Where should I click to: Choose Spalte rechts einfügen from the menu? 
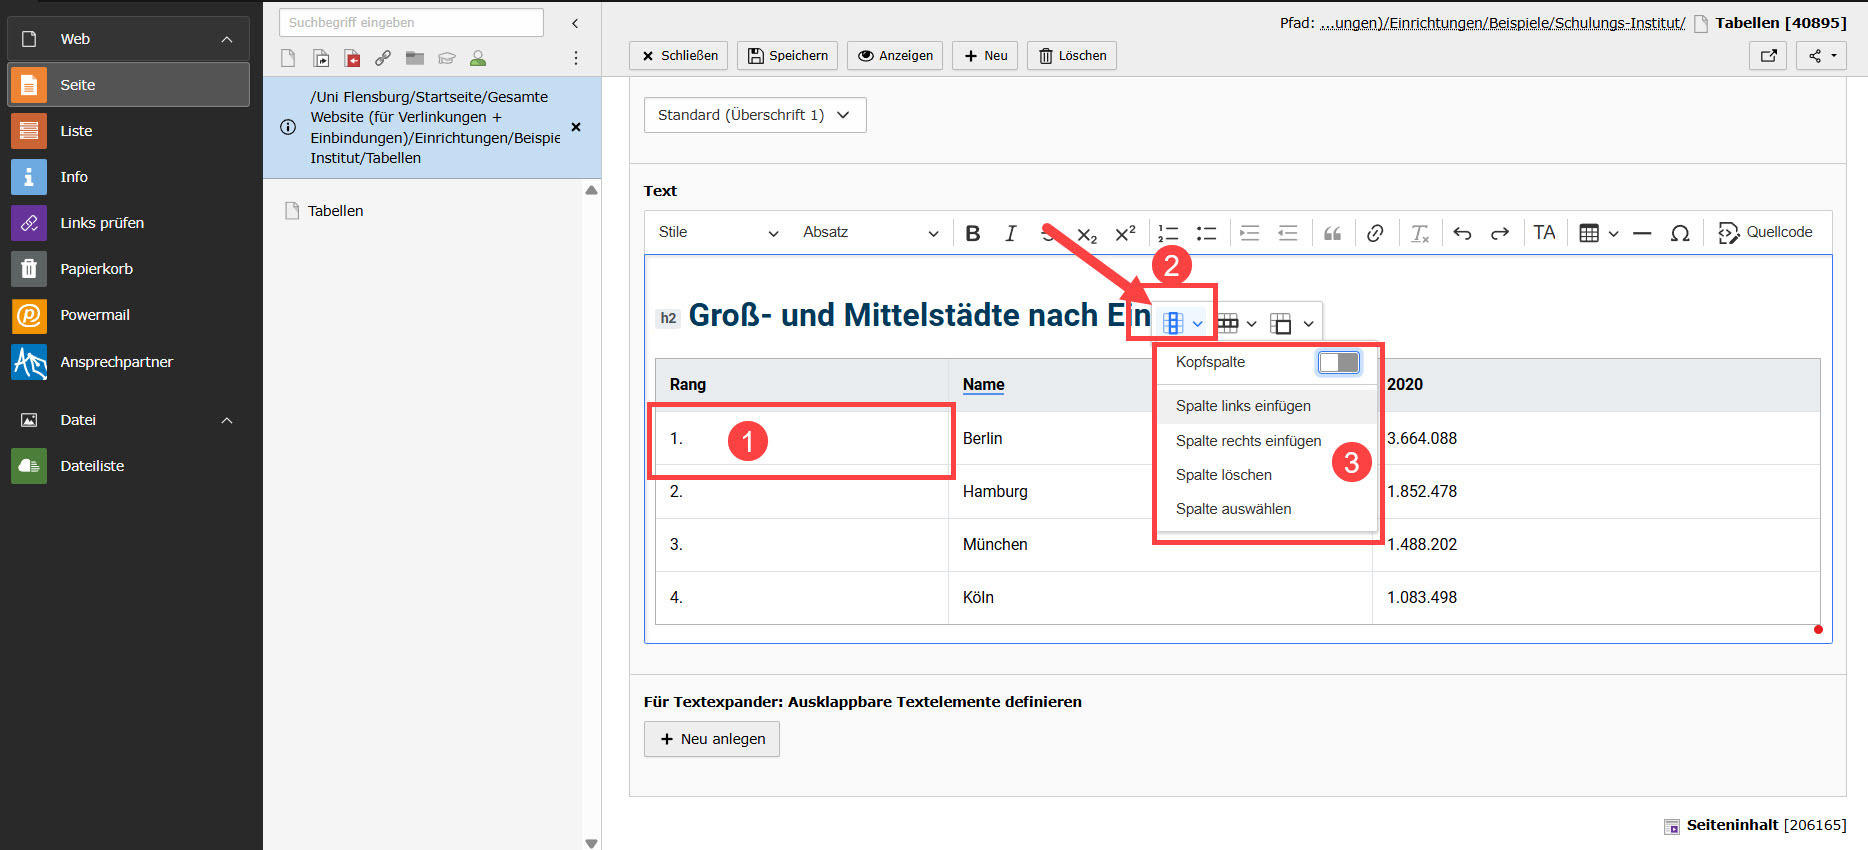coord(1248,441)
